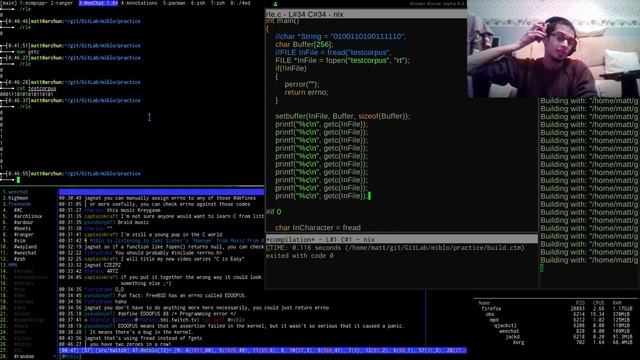
Task: Open the #weechat channel buffer
Action: tap(25, 253)
